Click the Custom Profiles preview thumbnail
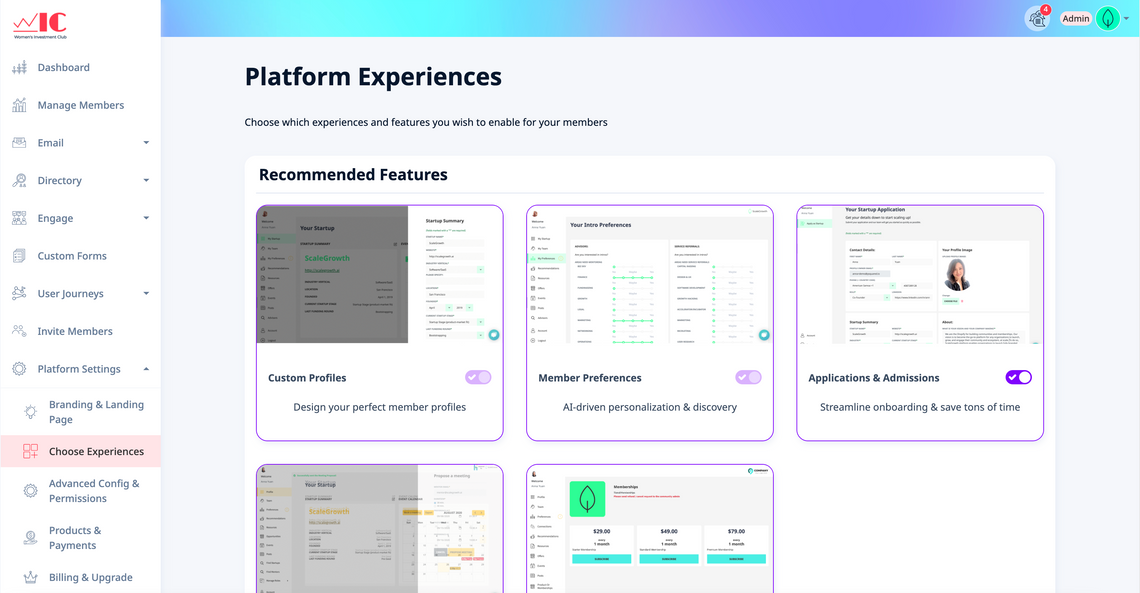 (380, 275)
